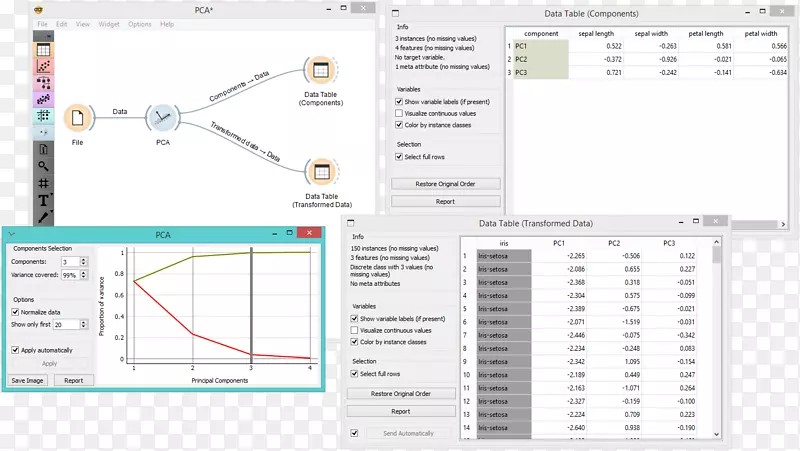Enable Visualize continuous values in Components table window

pos(399,113)
